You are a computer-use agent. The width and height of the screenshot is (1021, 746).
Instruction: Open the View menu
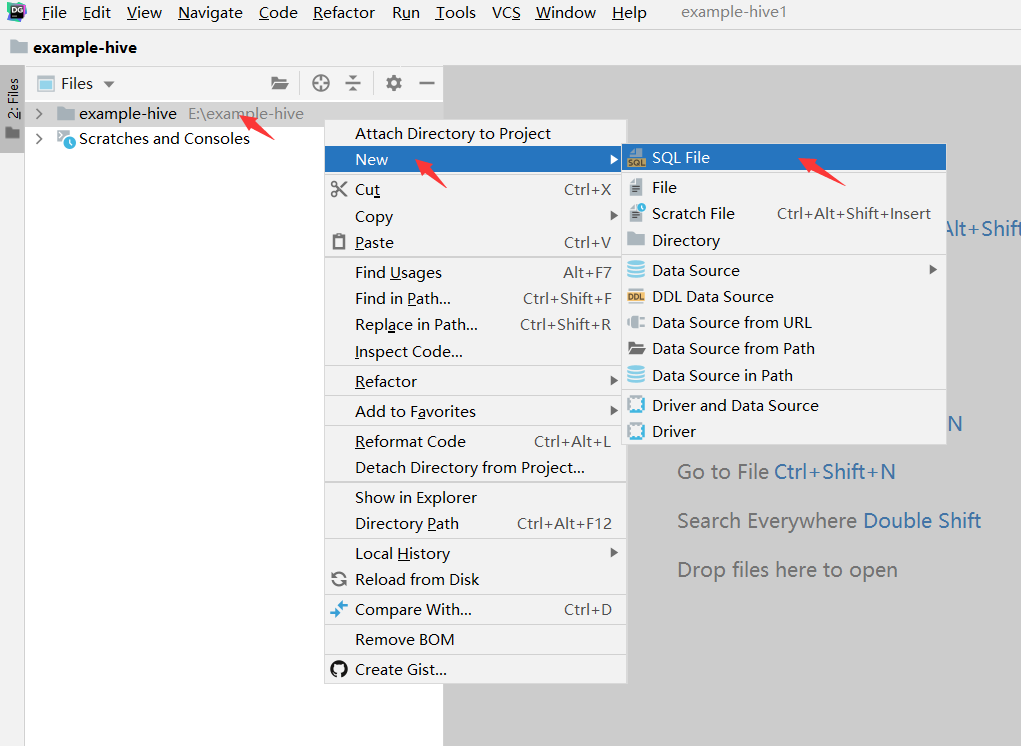tap(144, 12)
